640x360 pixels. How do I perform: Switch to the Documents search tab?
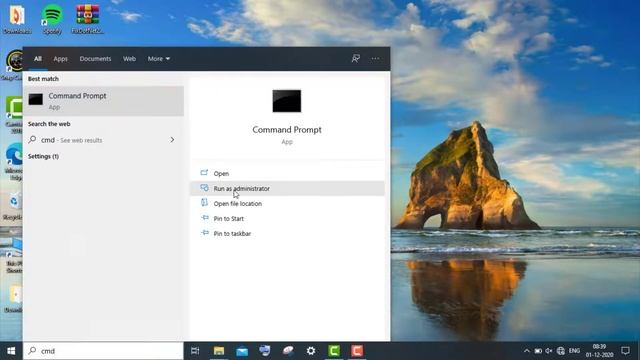pos(95,59)
